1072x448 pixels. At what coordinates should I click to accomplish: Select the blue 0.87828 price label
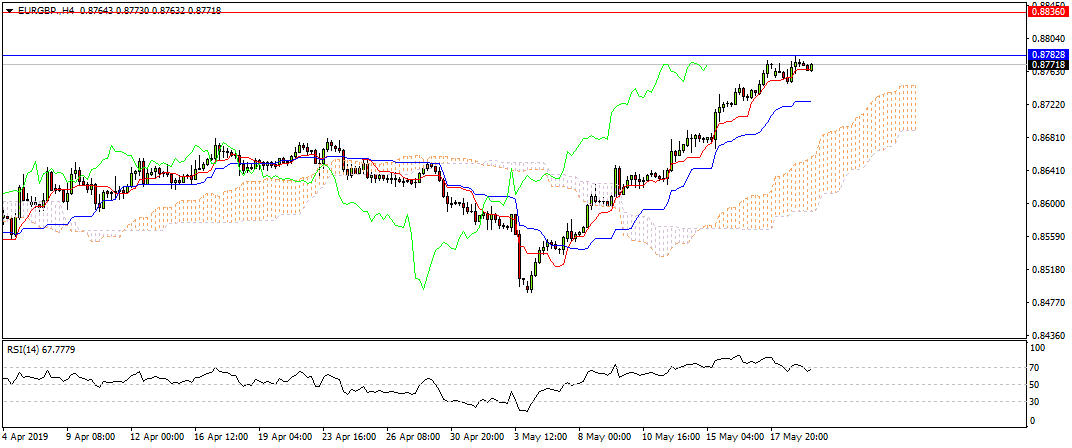pos(1046,54)
